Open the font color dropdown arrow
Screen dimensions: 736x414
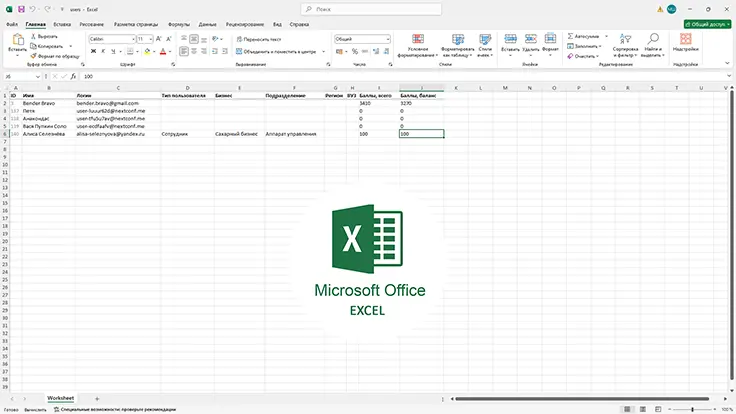169,52
